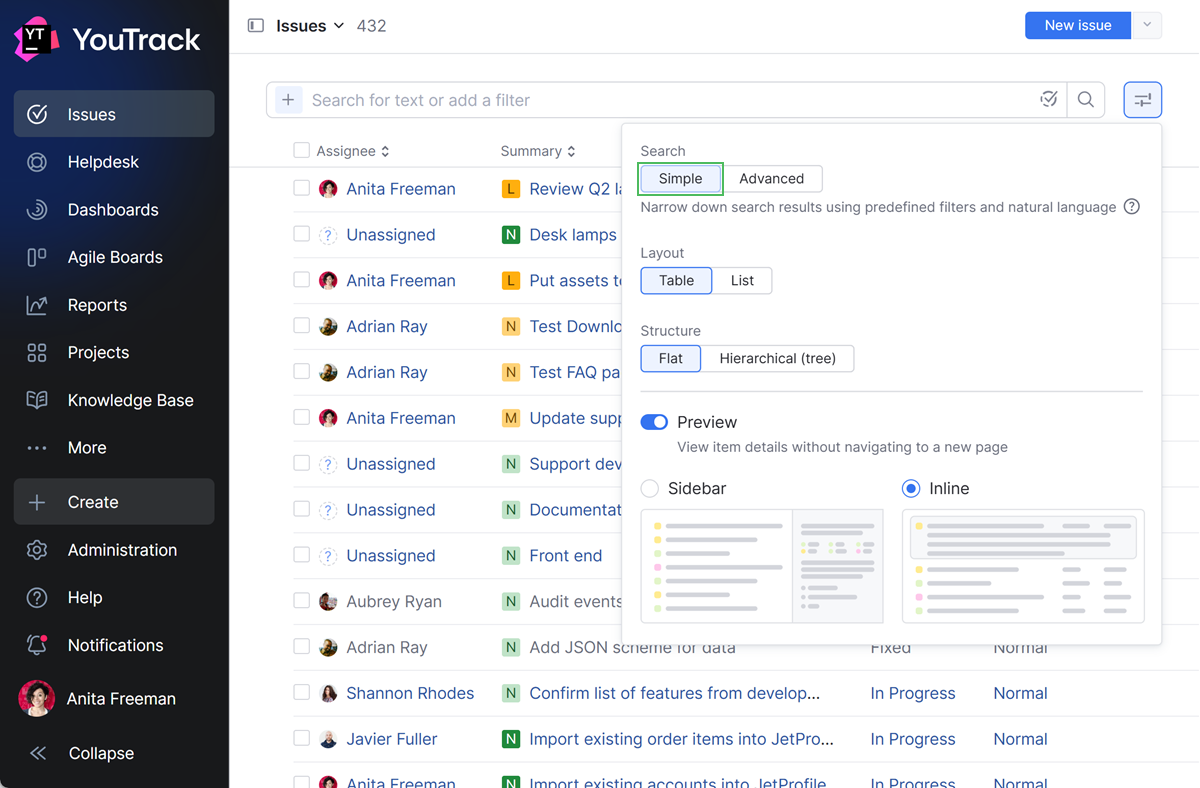The width and height of the screenshot is (1200, 788).
Task: Tick the checkbox for the Desk lamps issue
Action: click(301, 234)
